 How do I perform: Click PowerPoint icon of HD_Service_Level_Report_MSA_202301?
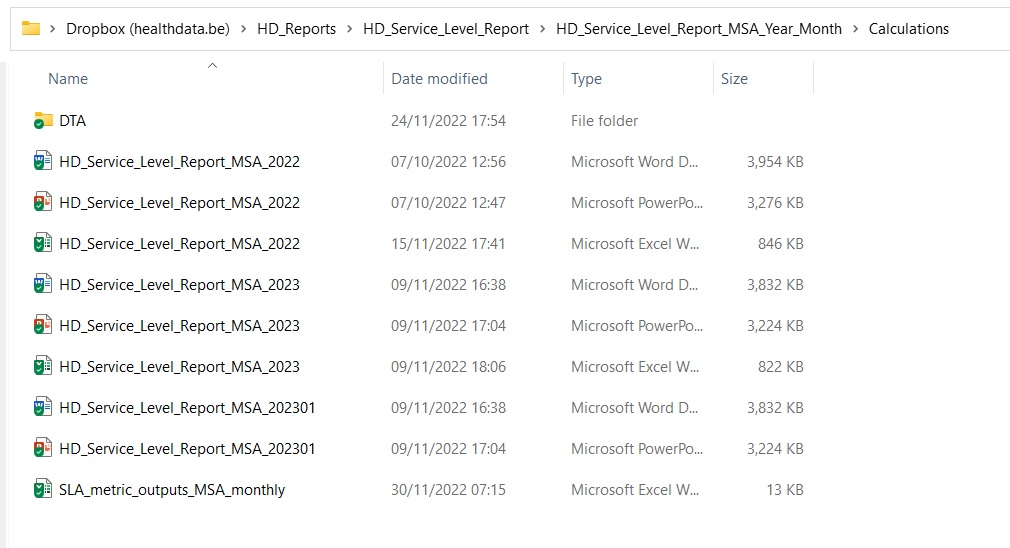pos(43,449)
